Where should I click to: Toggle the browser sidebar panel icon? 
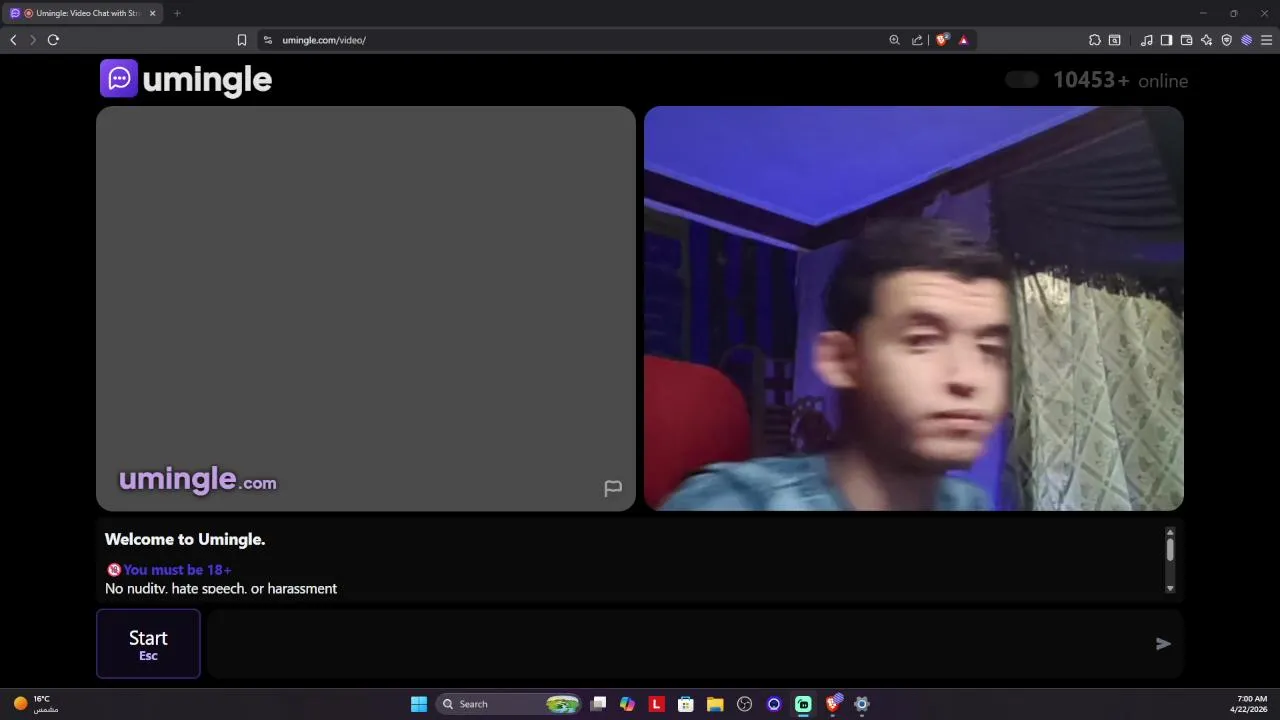(x=1166, y=40)
